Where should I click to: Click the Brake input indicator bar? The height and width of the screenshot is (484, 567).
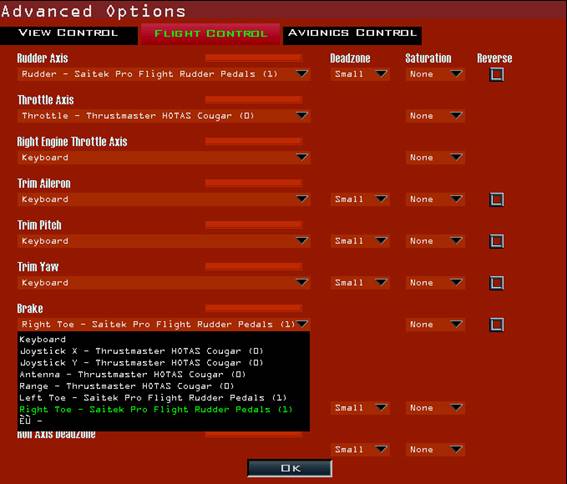[x=253, y=308]
